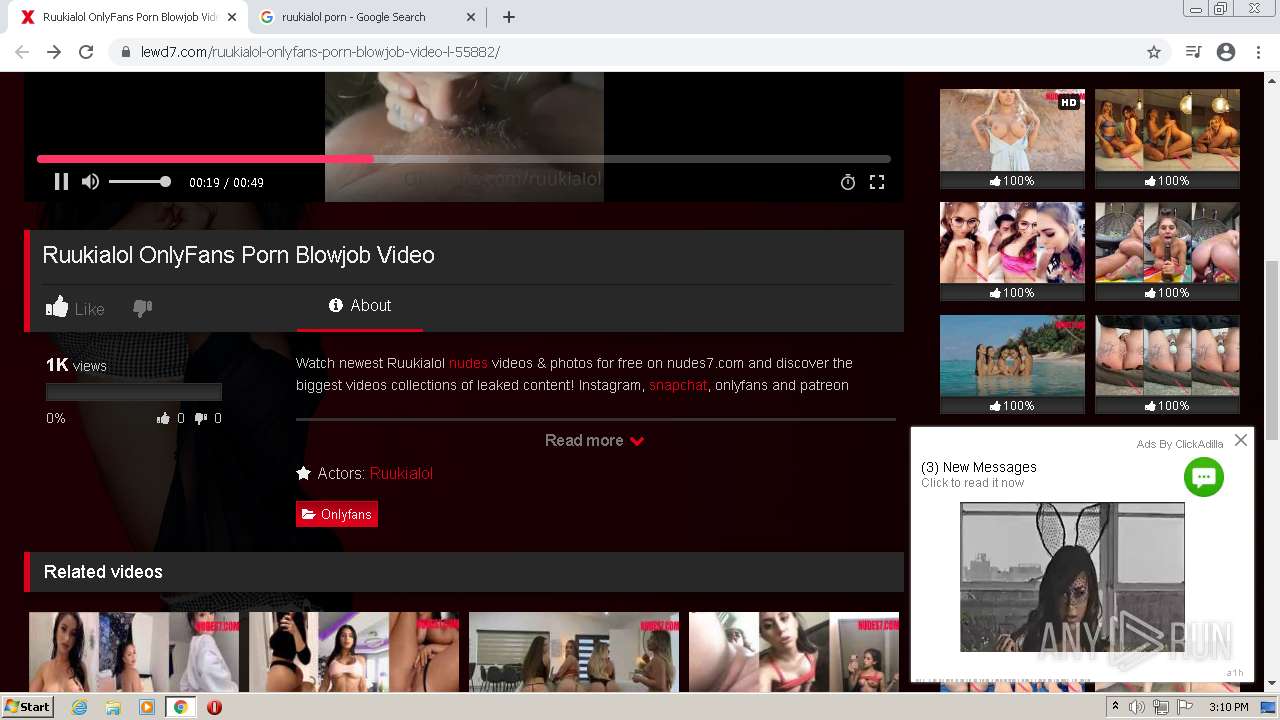Click the small thumbs-up count under views
1280x720 pixels.
[x=170, y=418]
